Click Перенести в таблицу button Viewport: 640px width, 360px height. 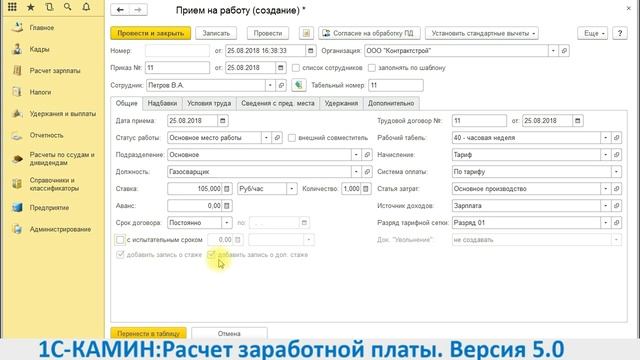(149, 333)
